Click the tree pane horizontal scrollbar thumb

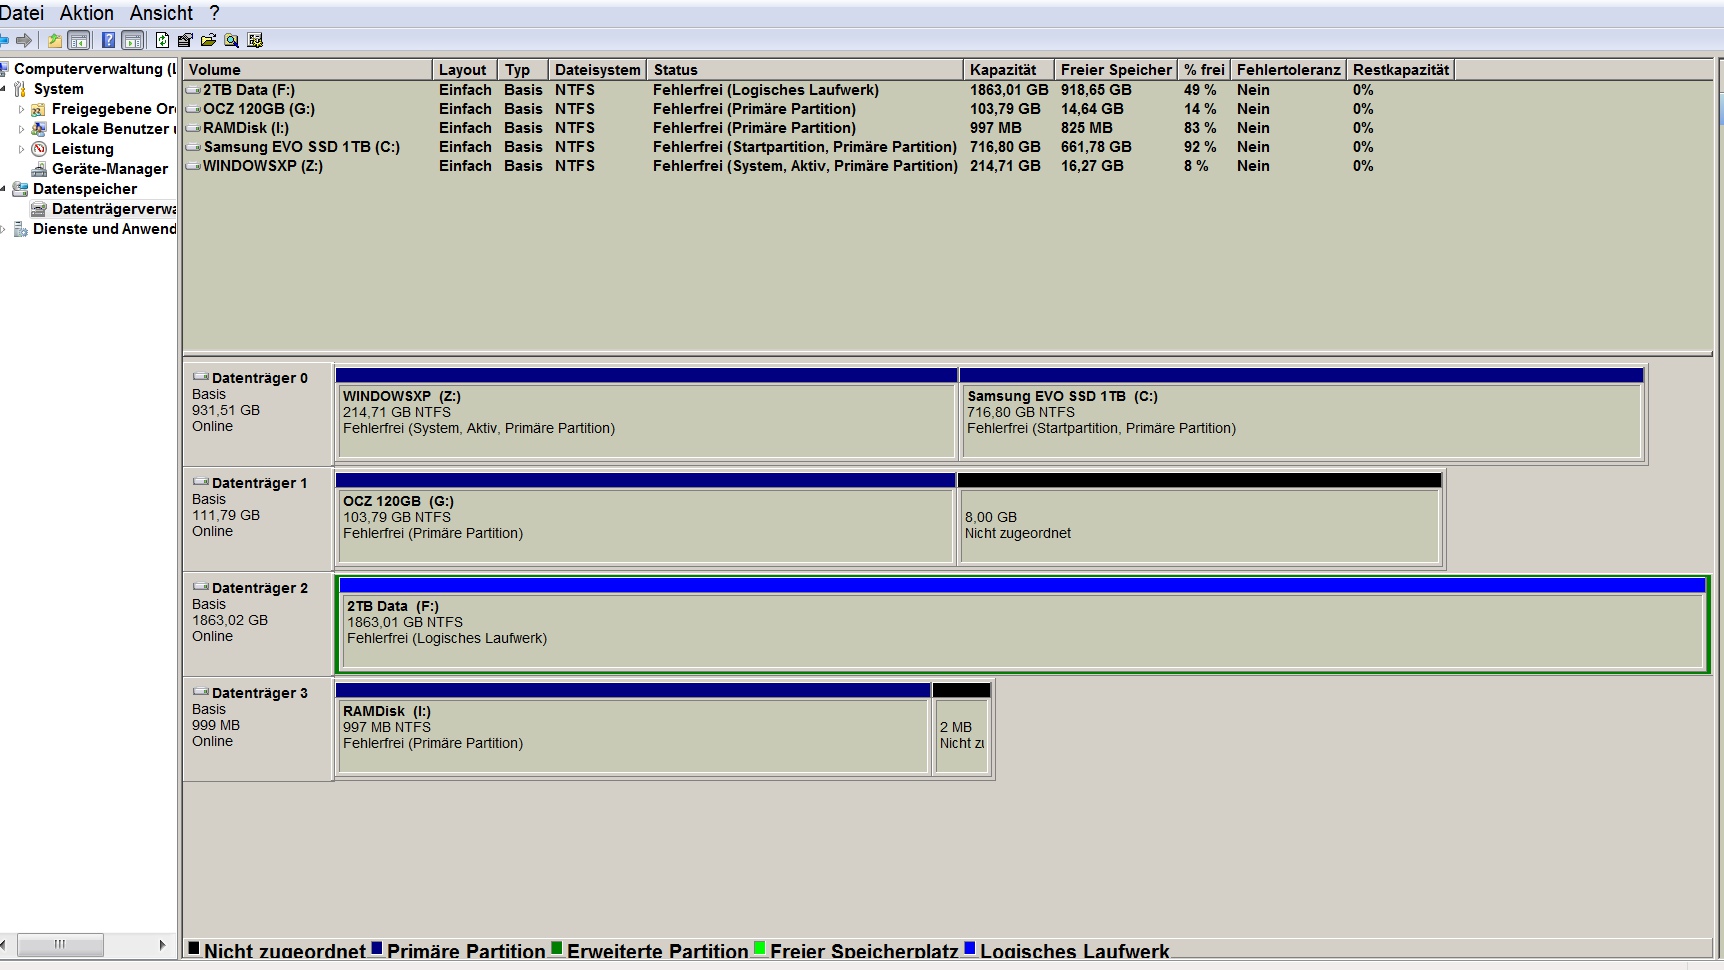coord(60,944)
